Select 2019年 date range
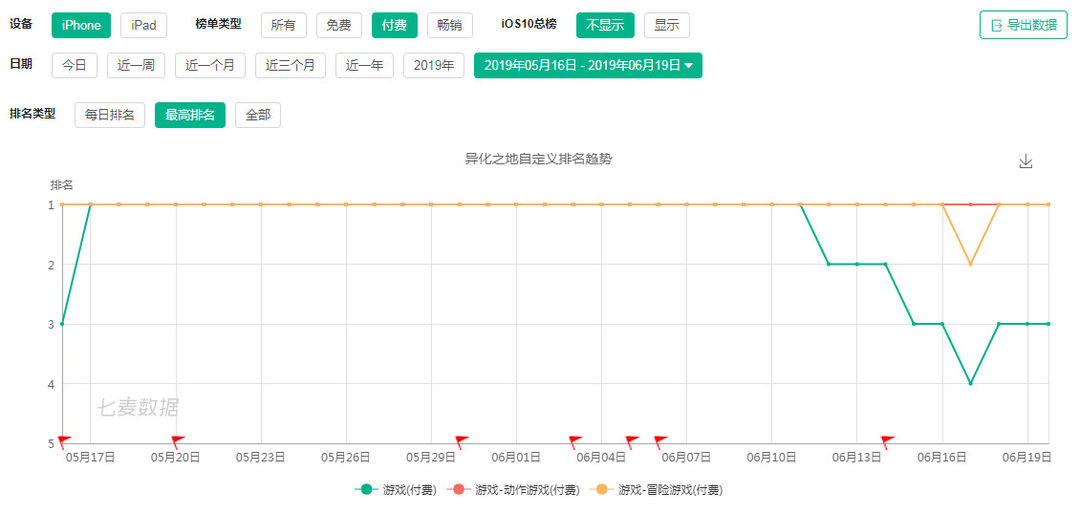 (434, 65)
